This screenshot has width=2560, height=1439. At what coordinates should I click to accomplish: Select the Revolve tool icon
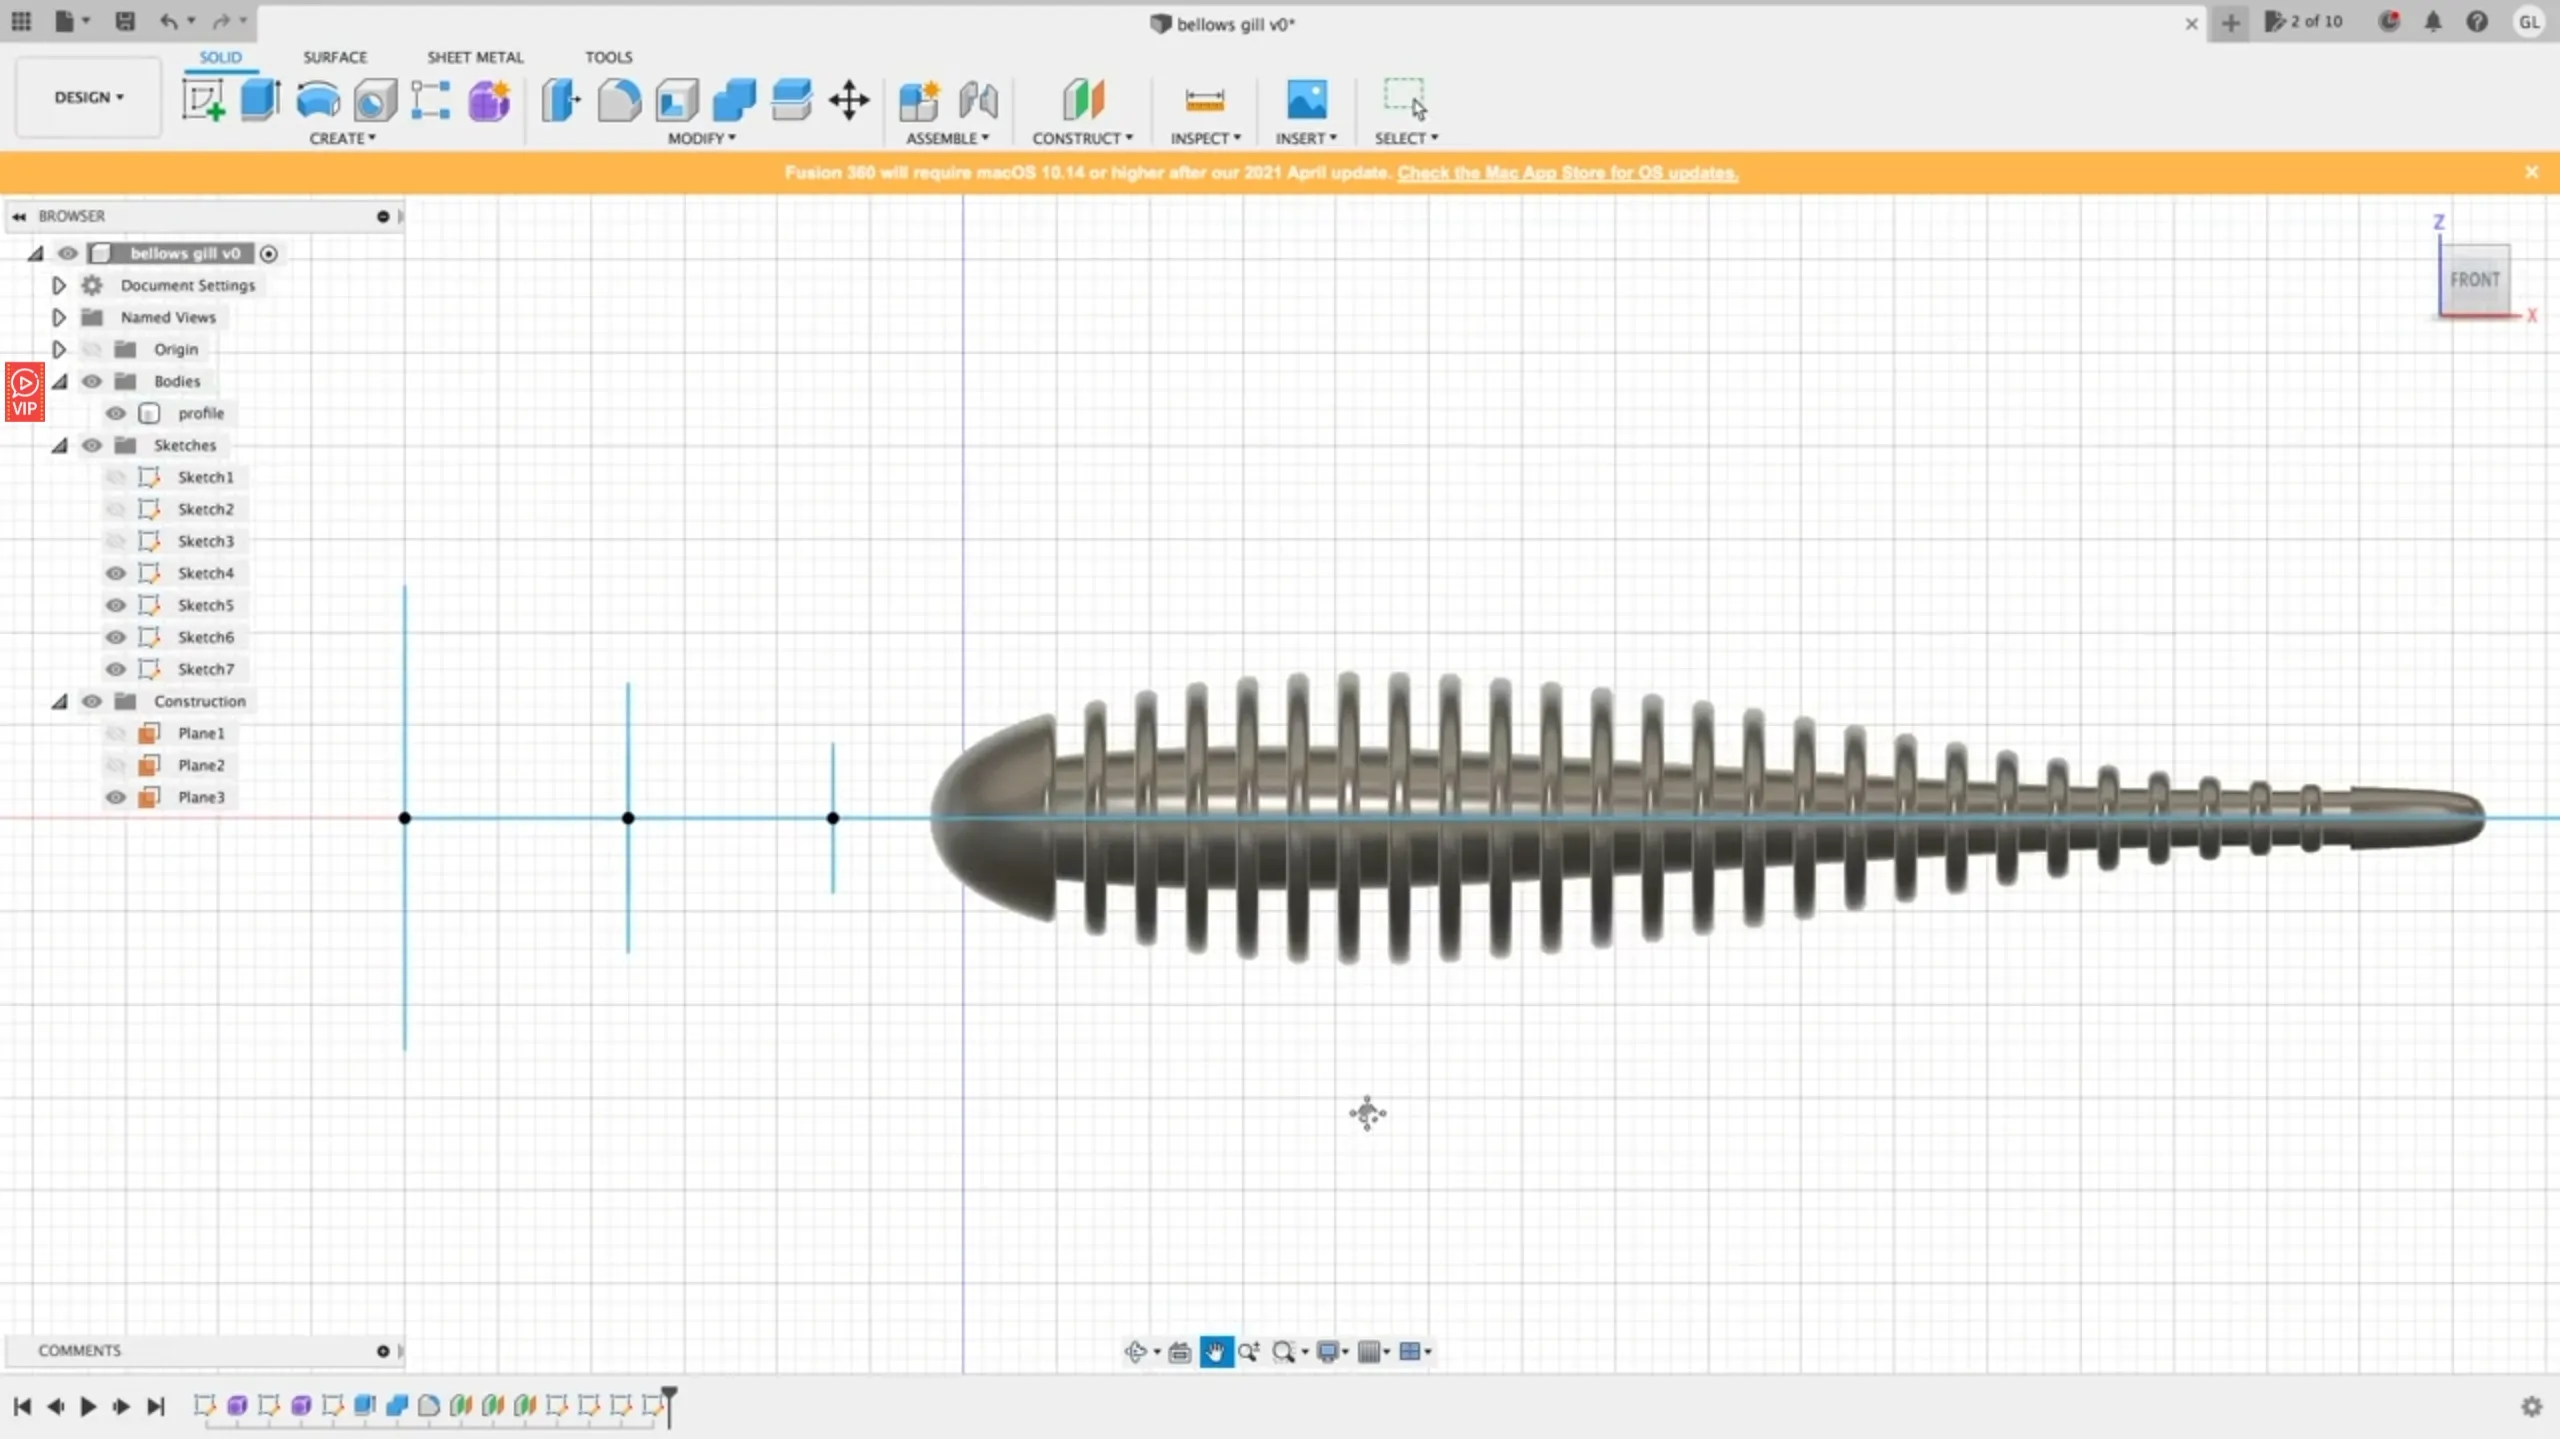[318, 100]
